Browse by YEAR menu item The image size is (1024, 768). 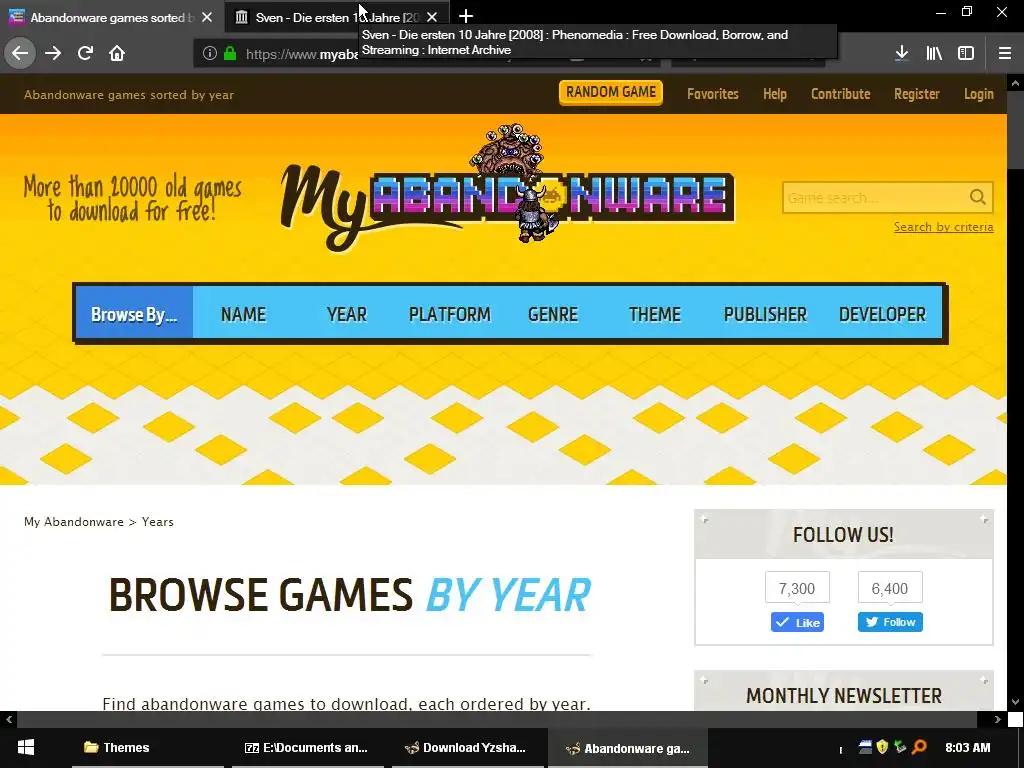click(347, 314)
